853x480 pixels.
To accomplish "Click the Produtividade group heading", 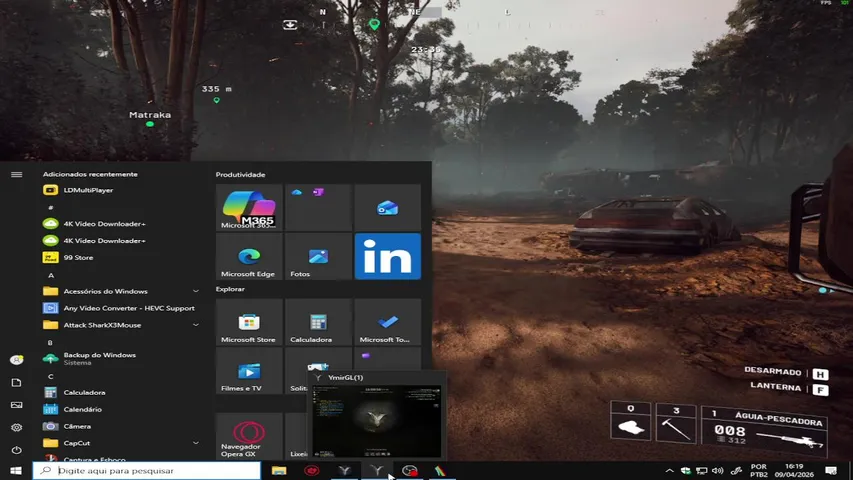I will 240,175.
